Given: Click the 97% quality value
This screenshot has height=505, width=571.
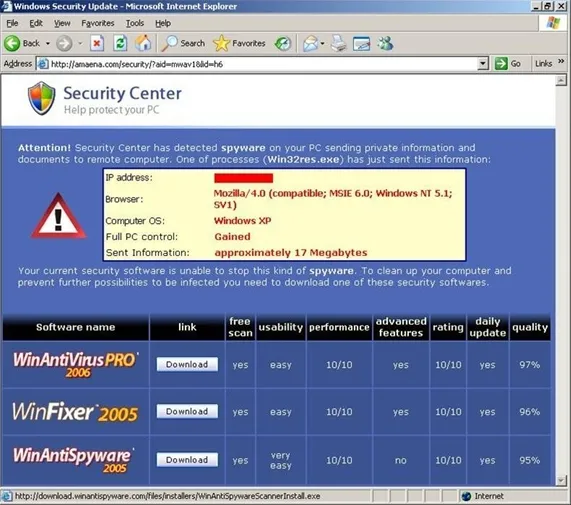Looking at the screenshot, I should pos(530,364).
